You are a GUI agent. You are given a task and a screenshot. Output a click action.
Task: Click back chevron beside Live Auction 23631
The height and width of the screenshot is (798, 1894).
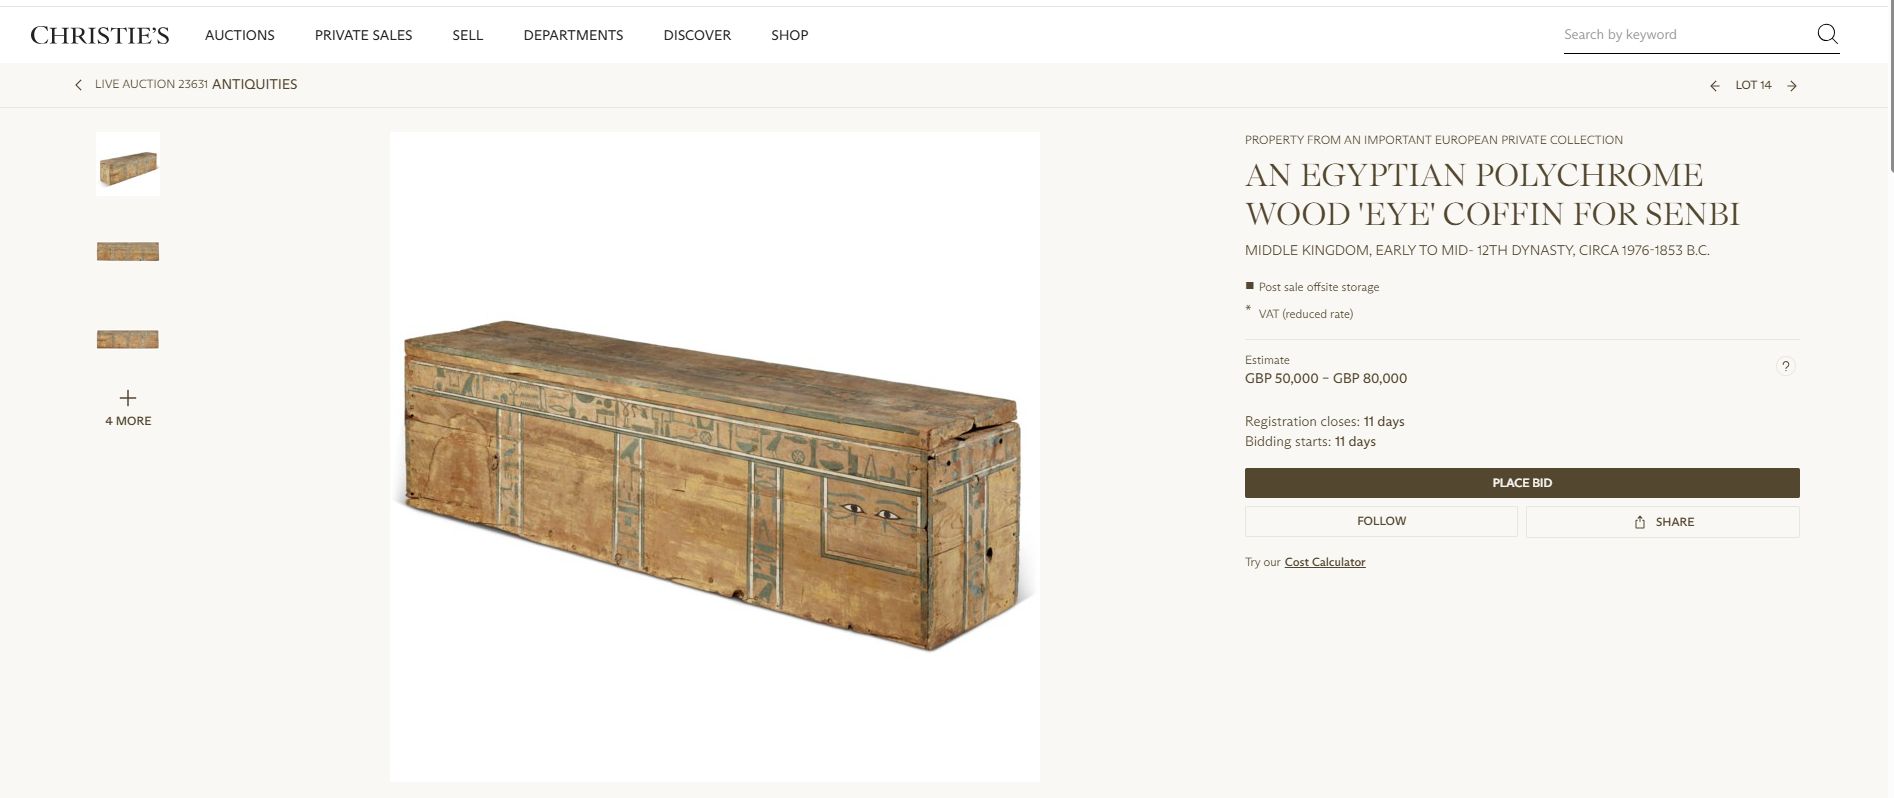click(79, 85)
